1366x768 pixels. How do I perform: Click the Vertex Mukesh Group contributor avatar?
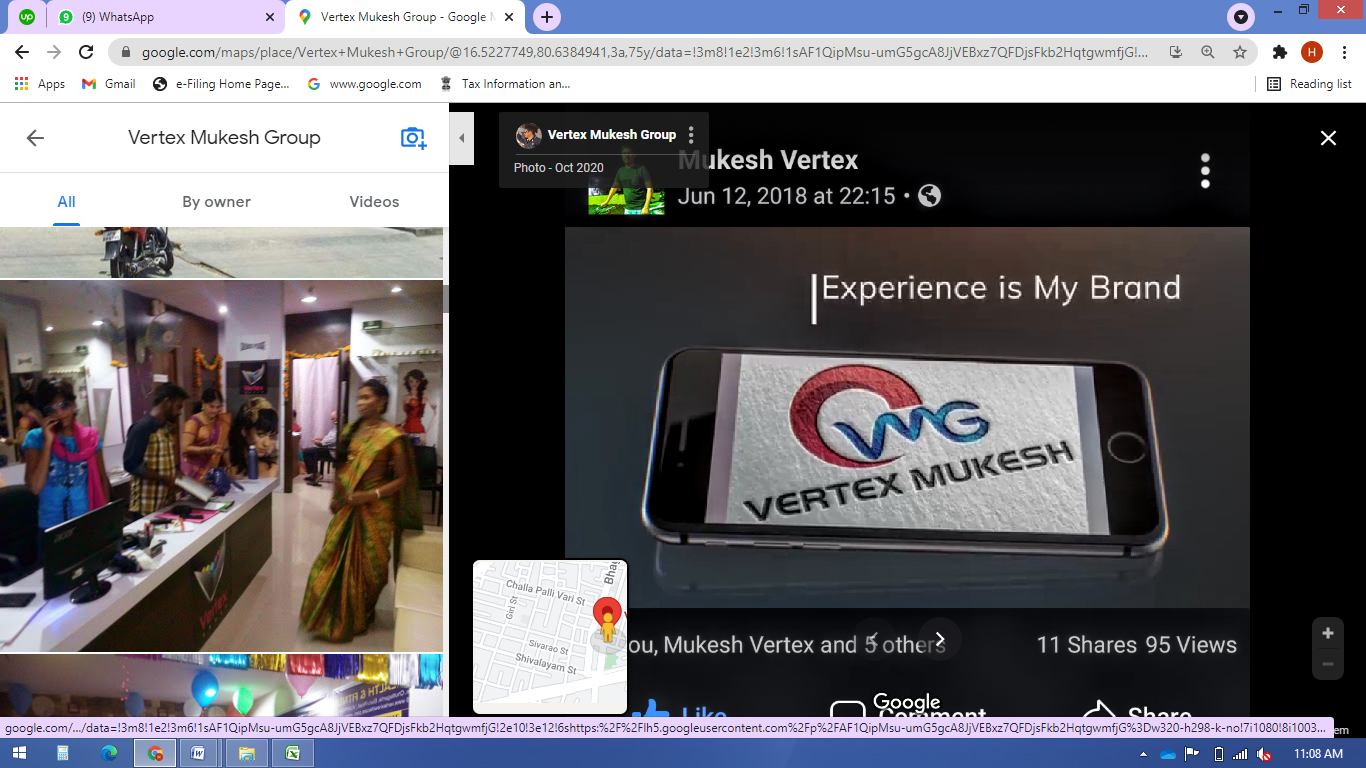(528, 135)
